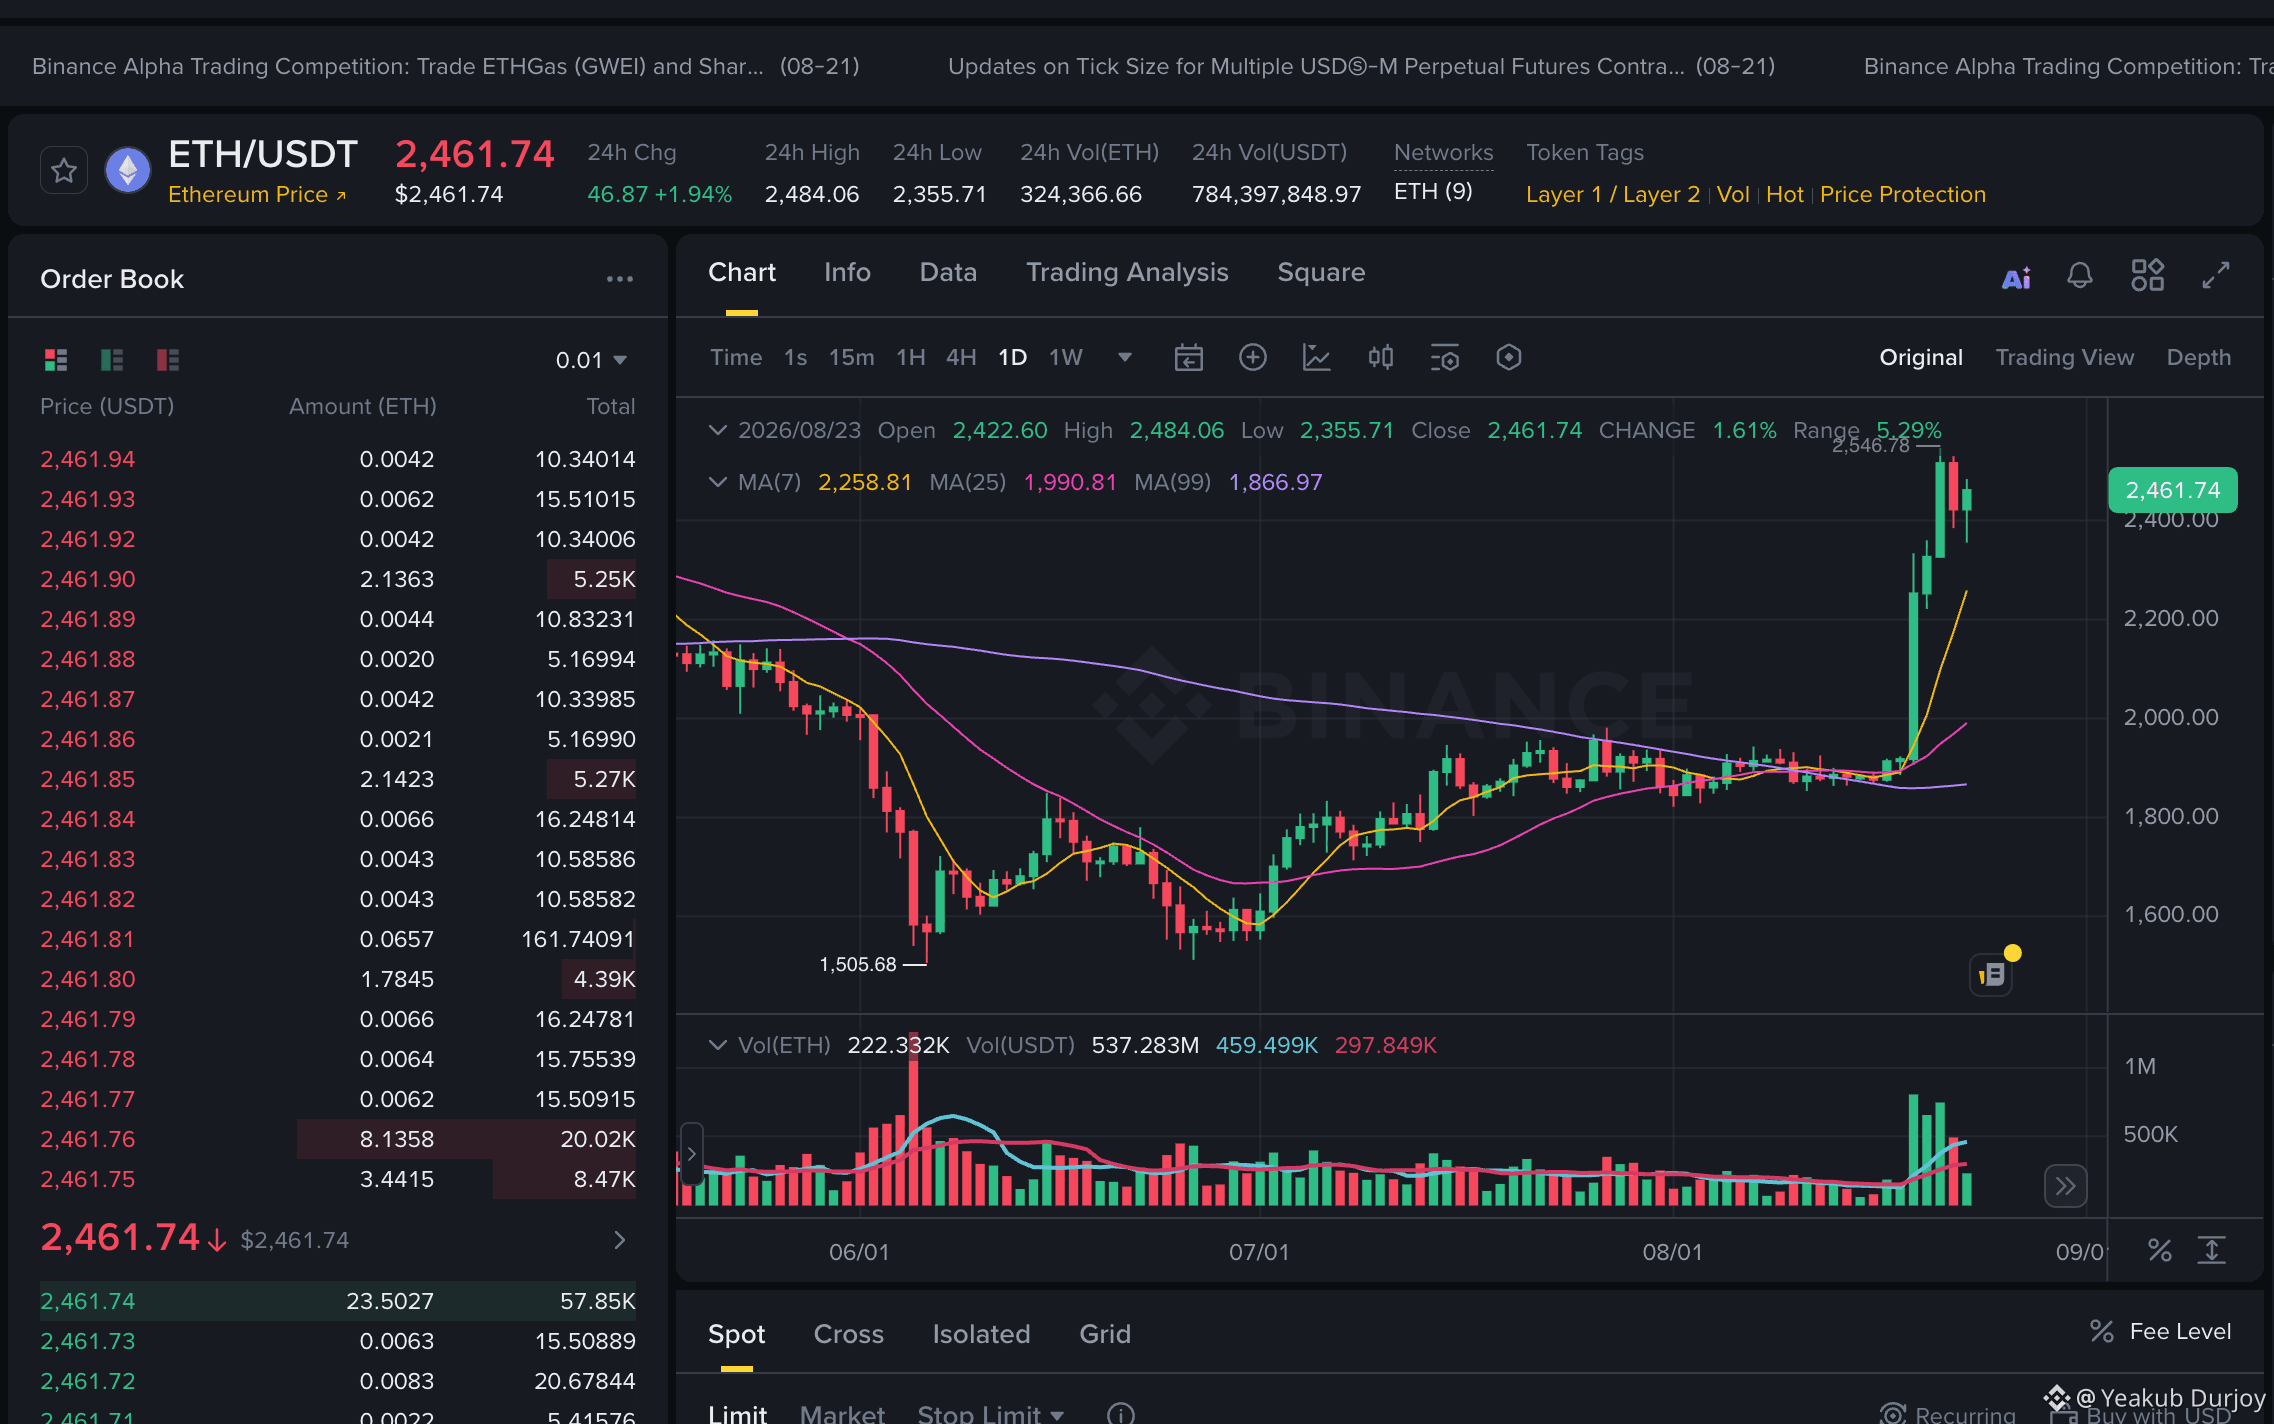Select the Isolated margin tab

pyautogui.click(x=981, y=1334)
